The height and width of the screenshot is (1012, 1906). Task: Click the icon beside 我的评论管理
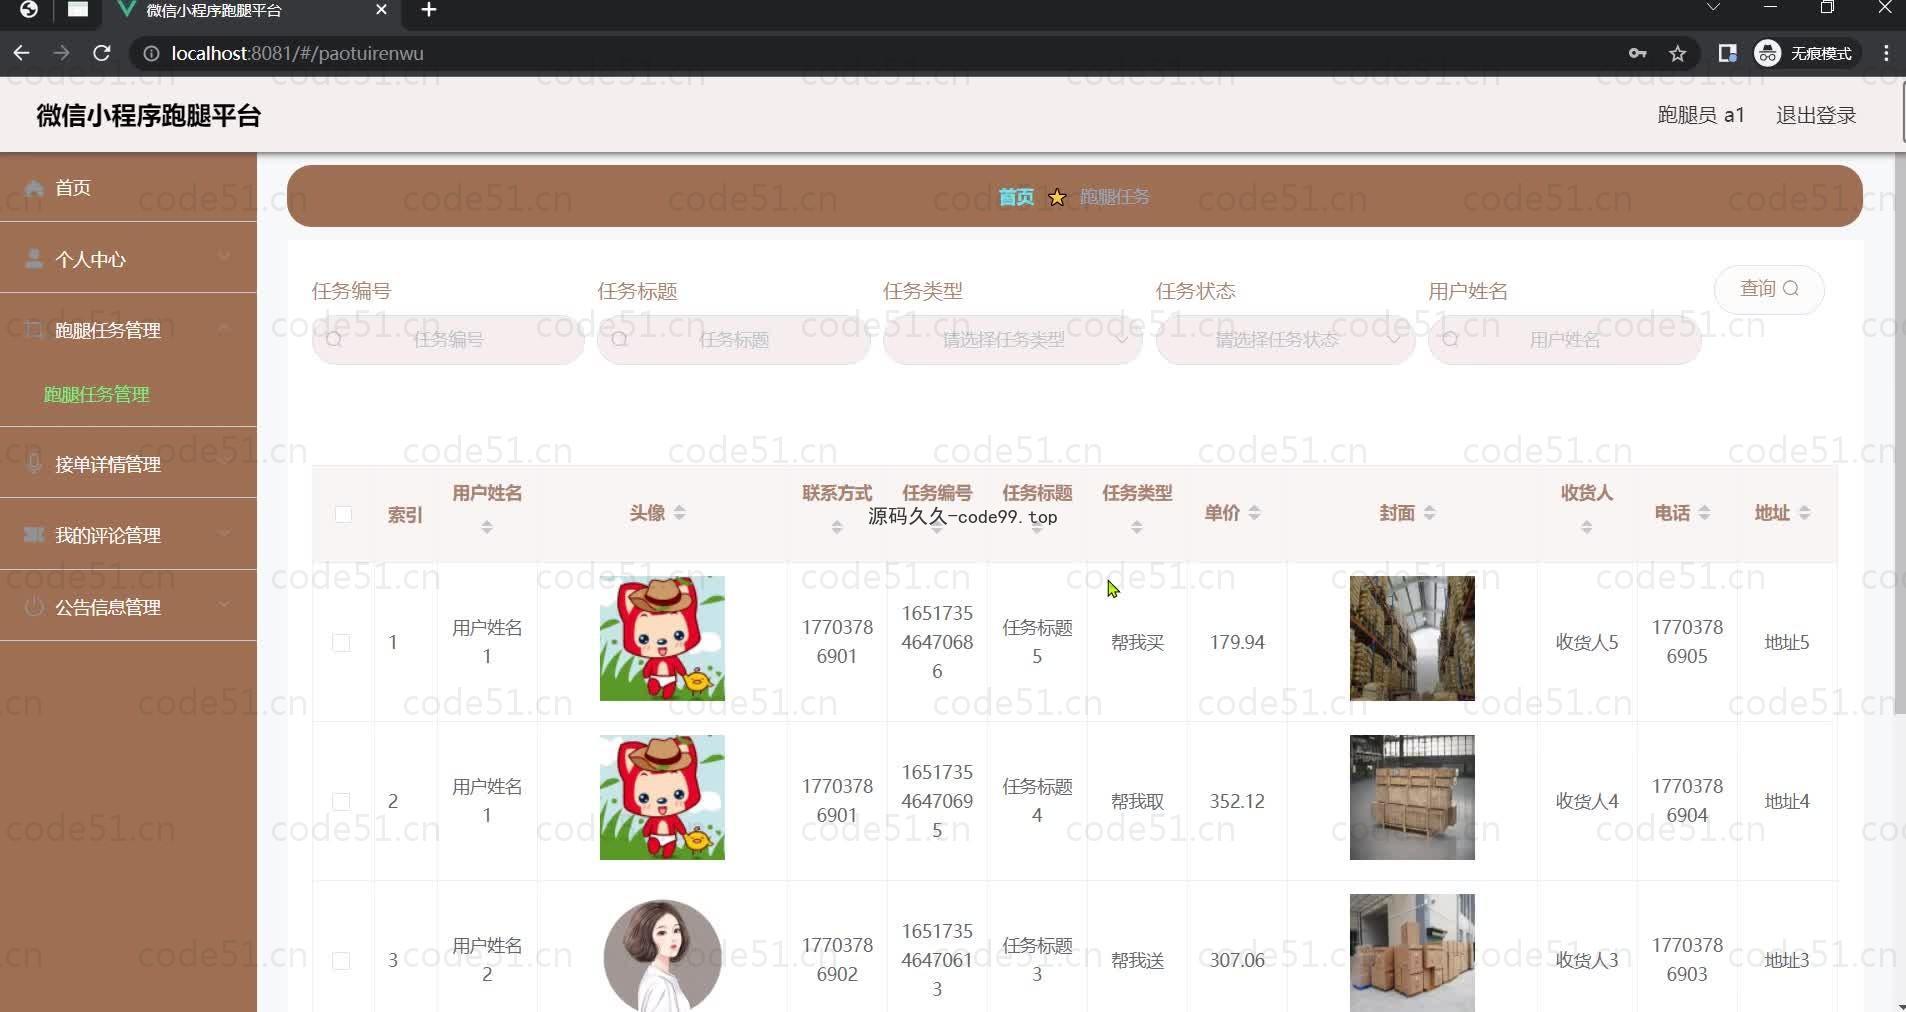tap(34, 535)
